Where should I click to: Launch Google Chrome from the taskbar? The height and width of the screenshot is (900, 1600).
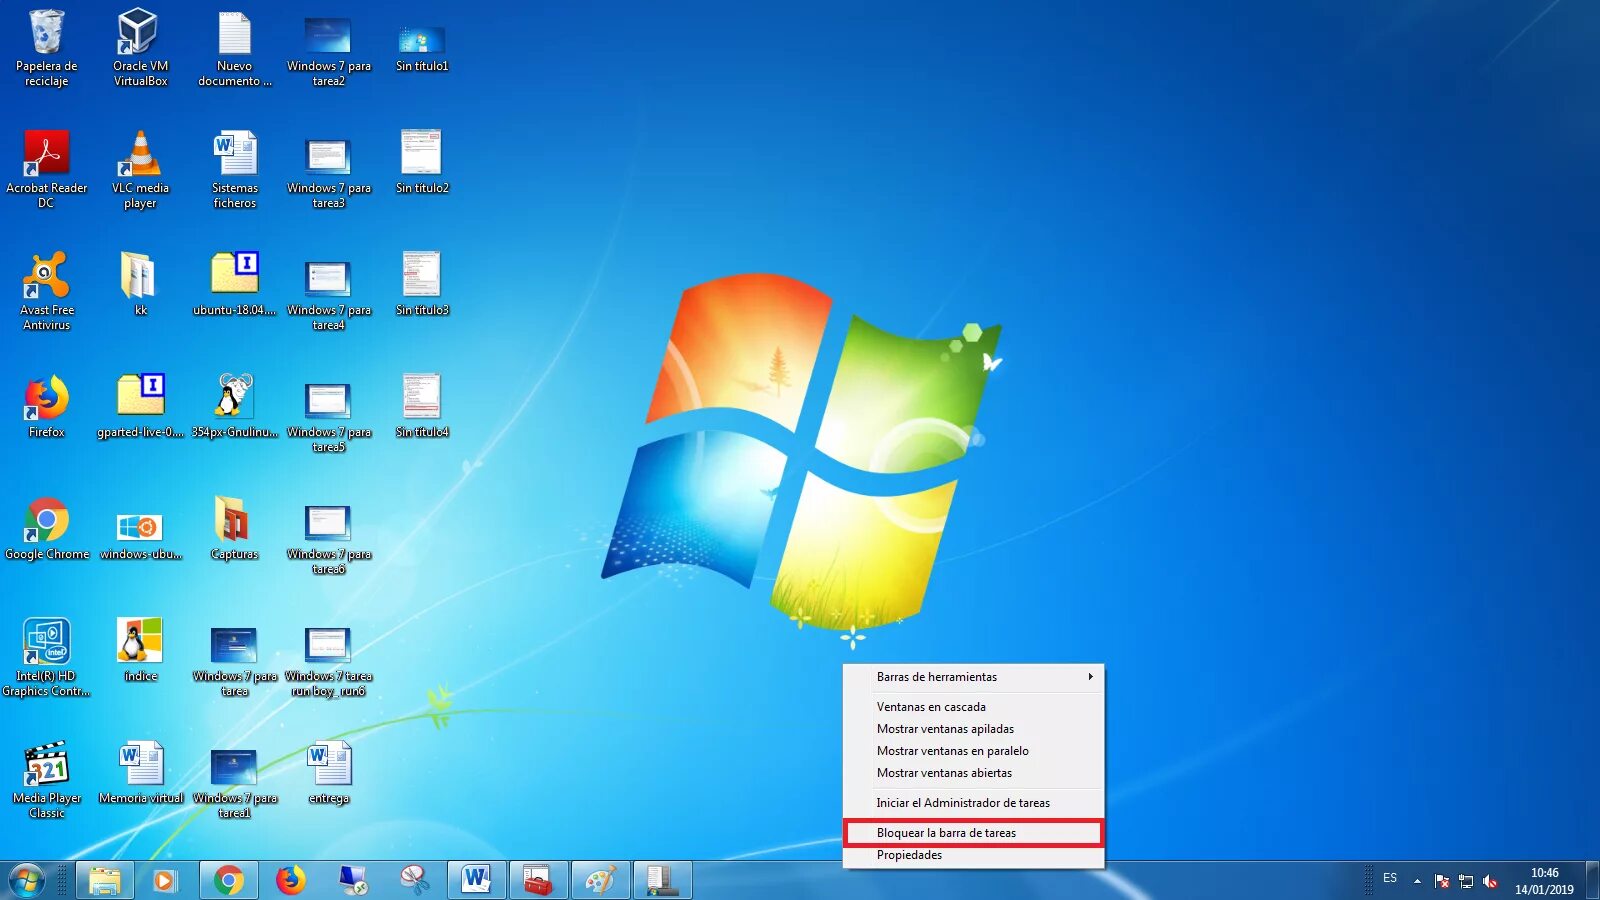(228, 880)
